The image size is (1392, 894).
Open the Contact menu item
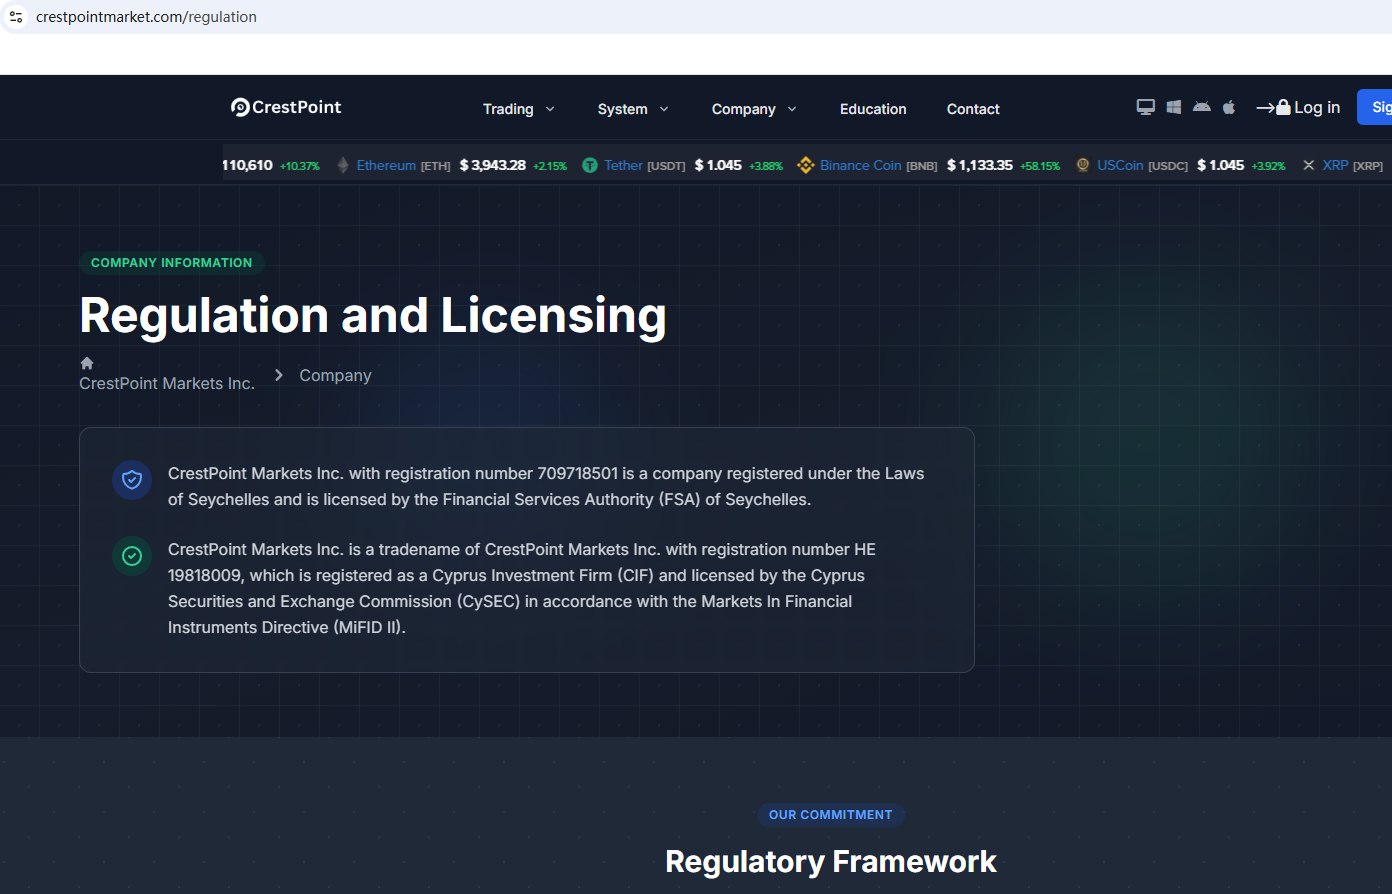click(x=973, y=109)
